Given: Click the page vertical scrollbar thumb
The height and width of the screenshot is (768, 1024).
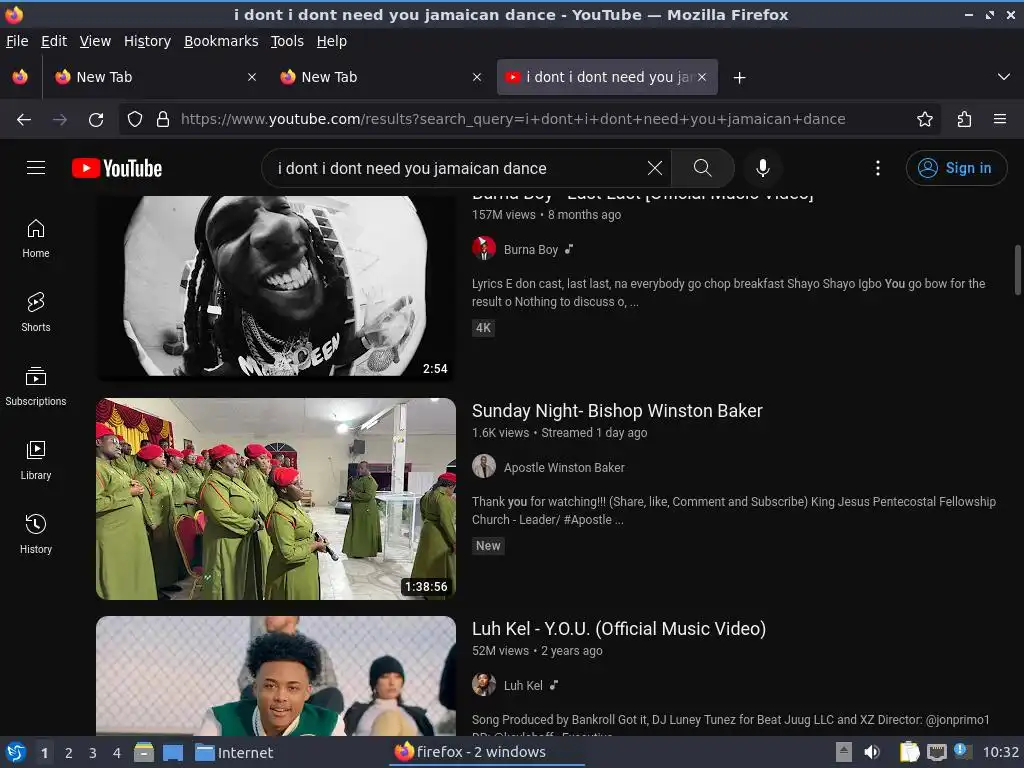Looking at the screenshot, I should click(1017, 270).
